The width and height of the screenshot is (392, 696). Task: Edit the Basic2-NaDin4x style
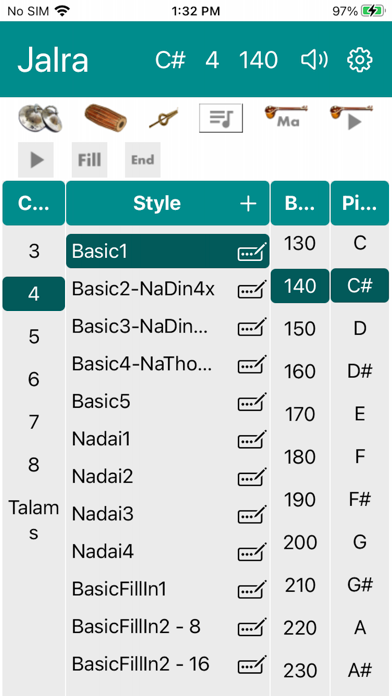[253, 289]
